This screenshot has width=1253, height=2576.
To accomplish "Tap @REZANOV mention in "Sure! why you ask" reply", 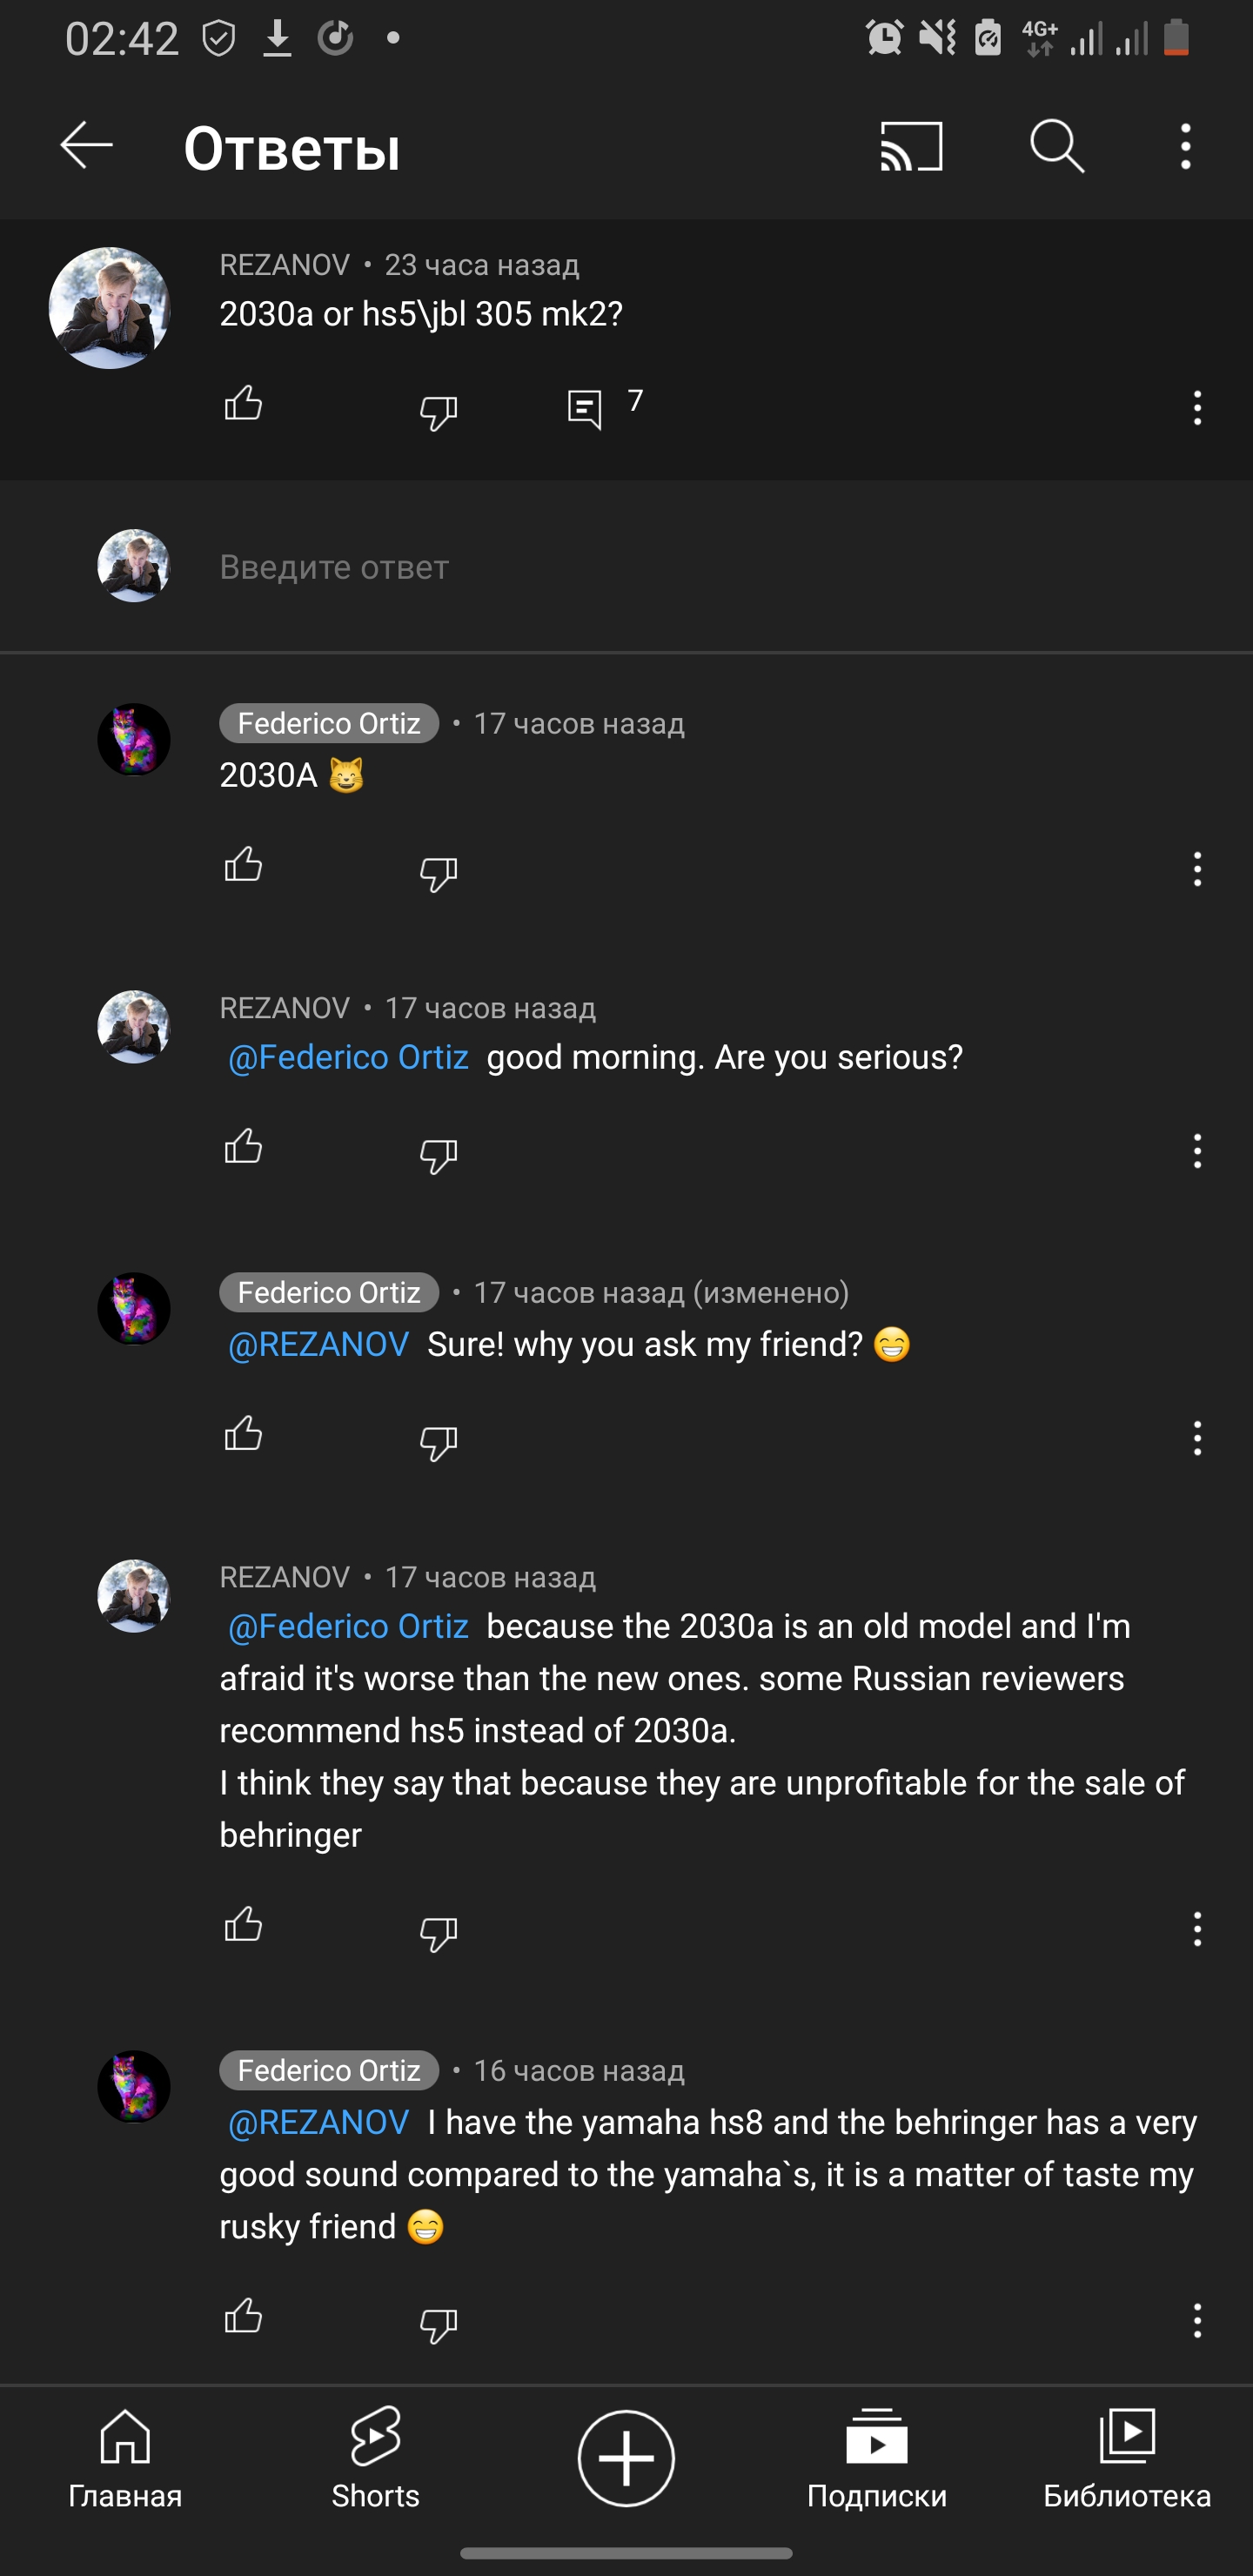I will 319,1344.
